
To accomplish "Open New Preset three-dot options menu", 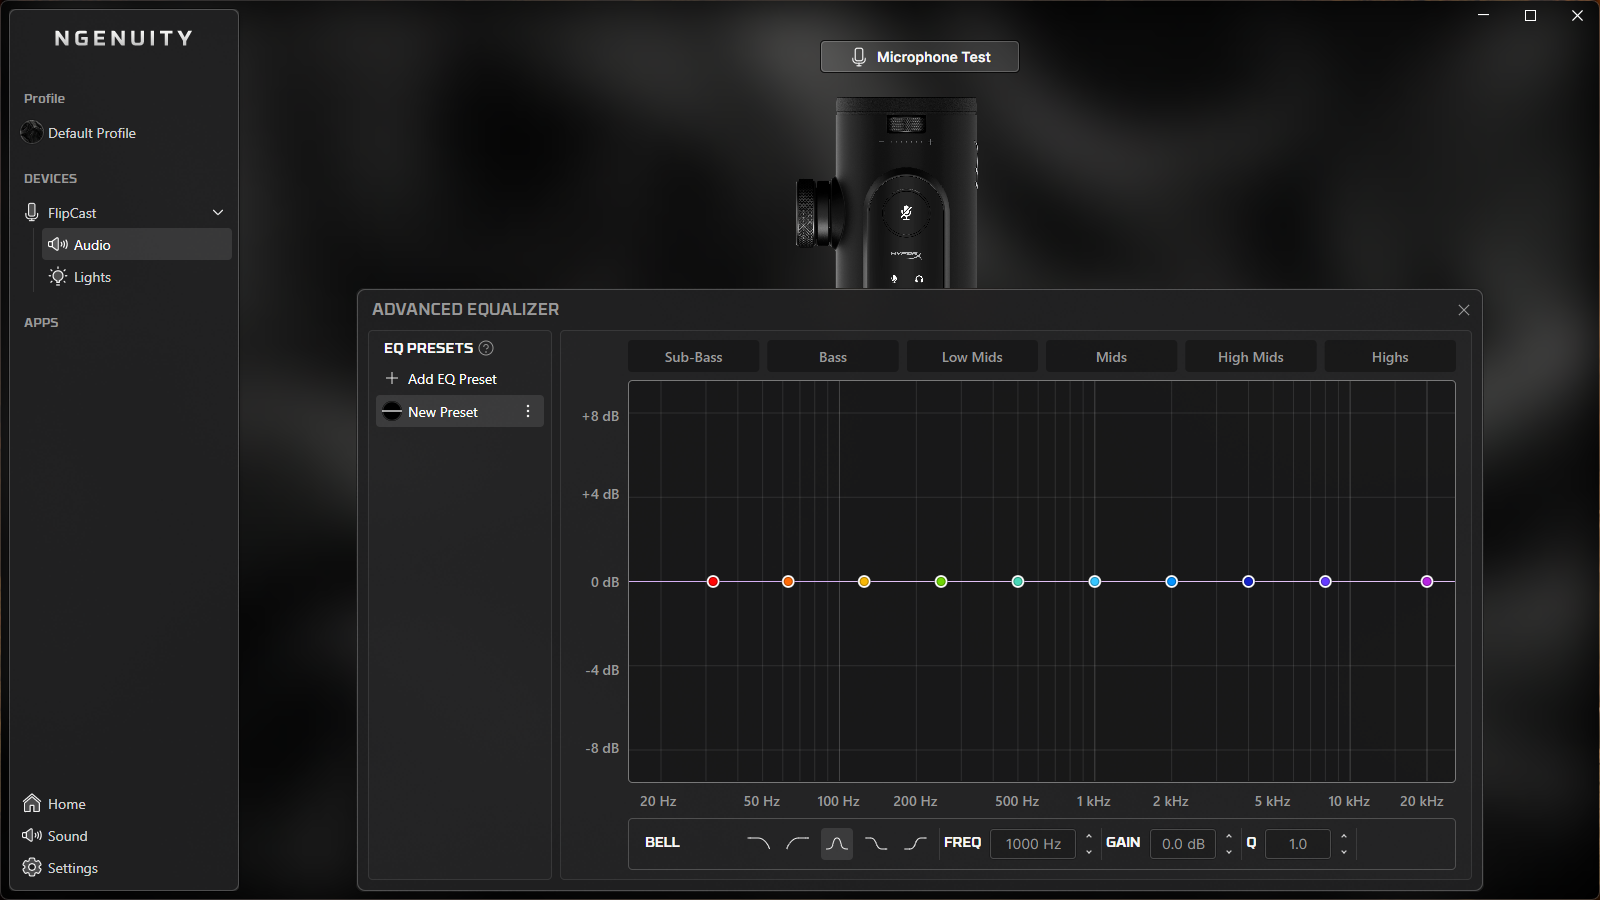I will click(528, 411).
